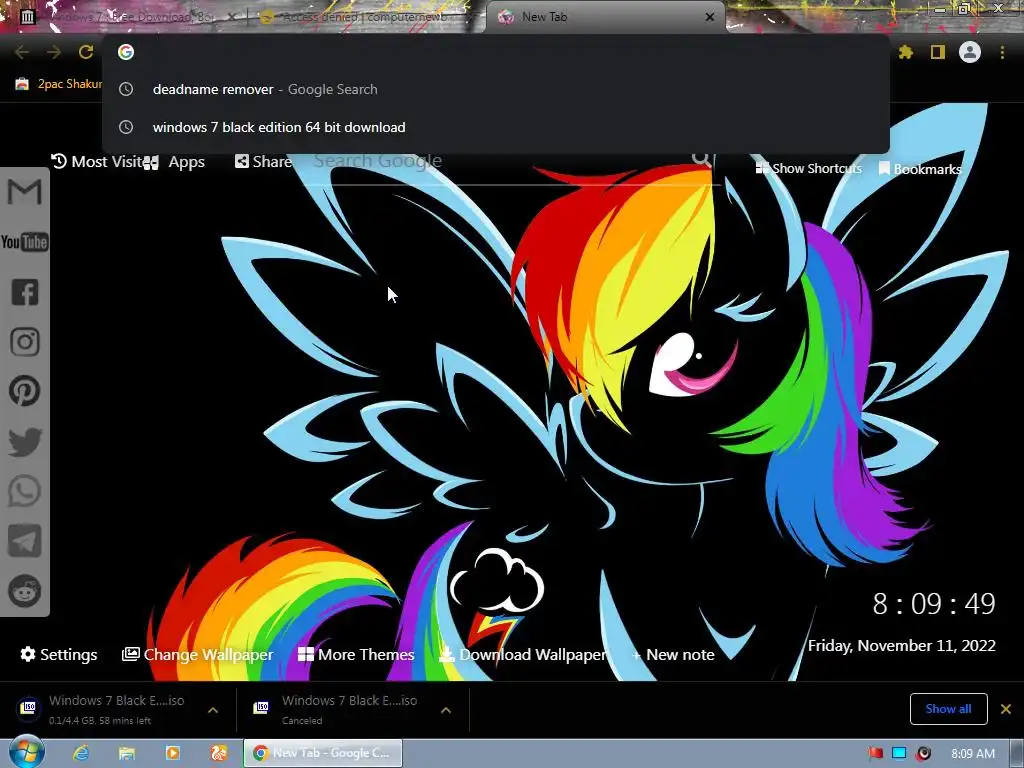Toggle the Chrome side panel icon
Screen dimensions: 1024x768
tap(938, 52)
